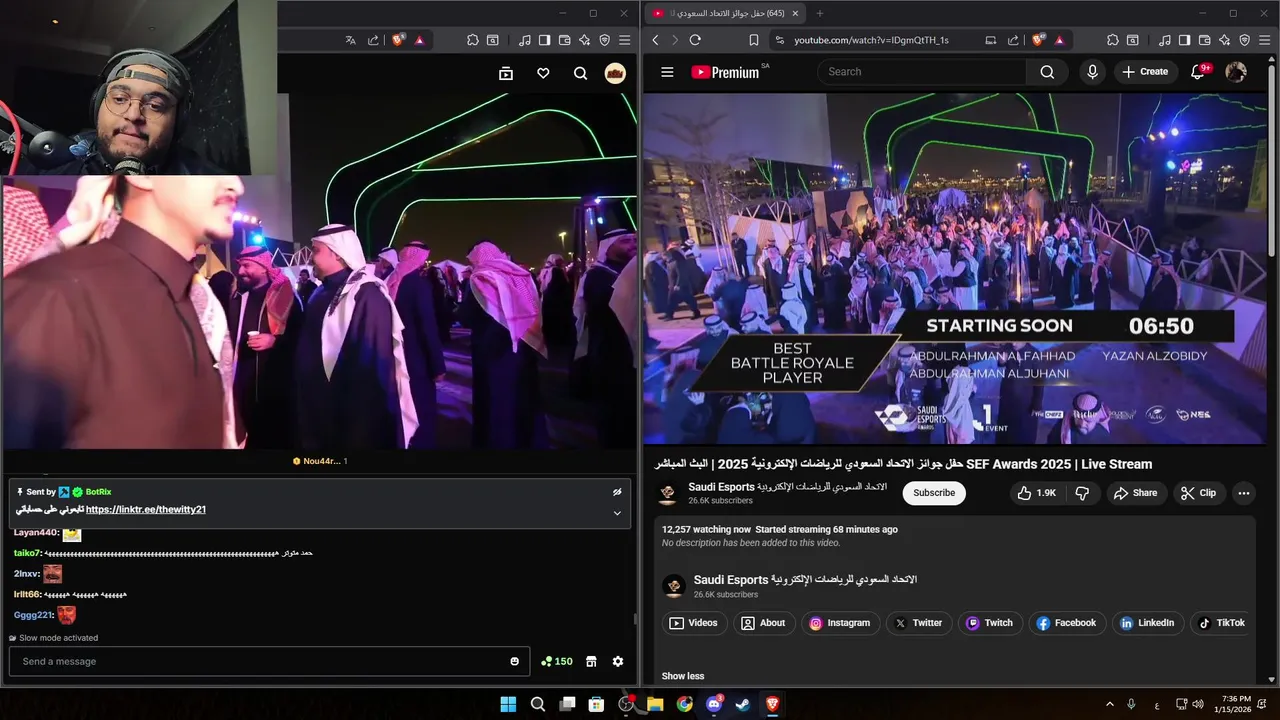Image resolution: width=1280 pixels, height=720 pixels.
Task: Expand the pinned message chevron
Action: pyautogui.click(x=617, y=513)
